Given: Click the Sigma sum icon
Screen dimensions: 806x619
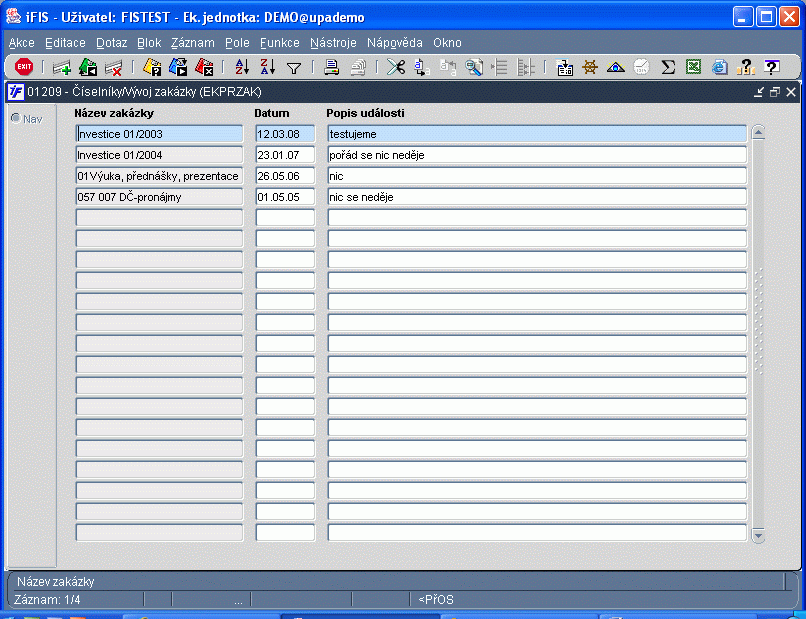Looking at the screenshot, I should pos(668,67).
